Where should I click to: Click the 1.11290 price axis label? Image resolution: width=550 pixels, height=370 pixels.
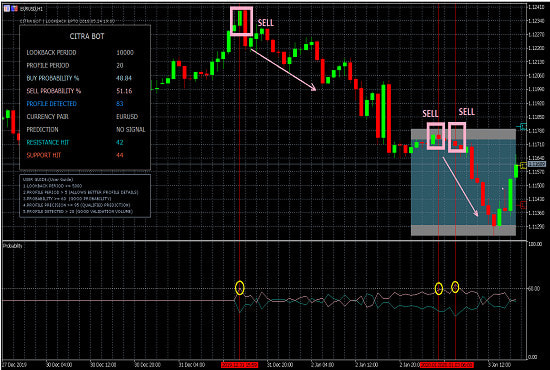536,227
